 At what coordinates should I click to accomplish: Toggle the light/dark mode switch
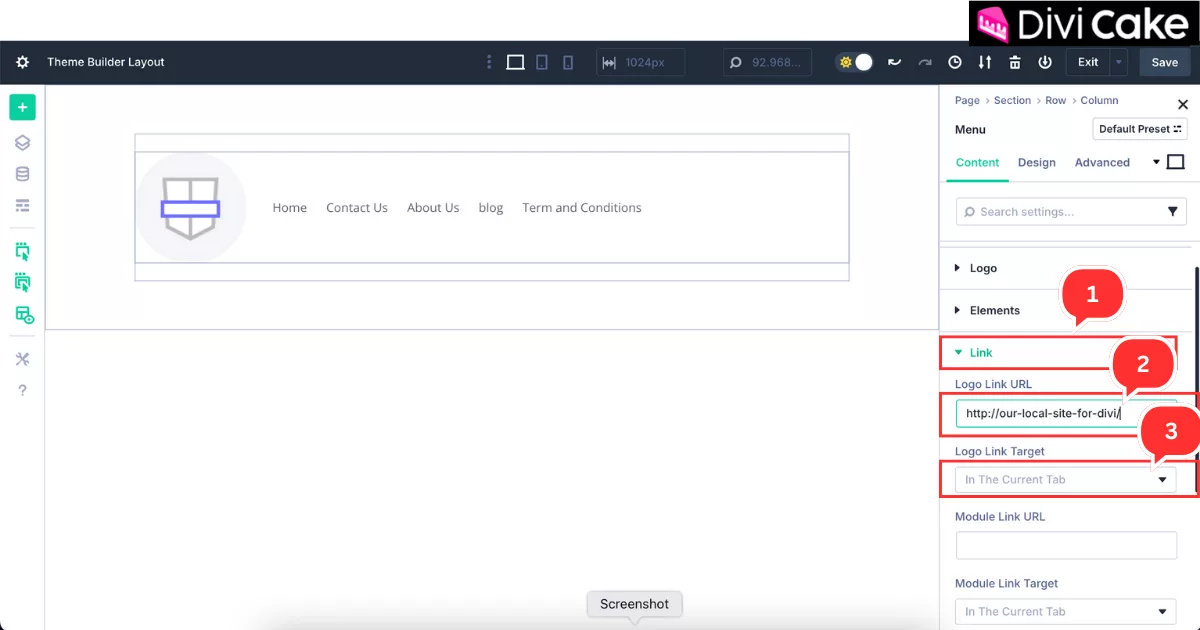(x=856, y=62)
